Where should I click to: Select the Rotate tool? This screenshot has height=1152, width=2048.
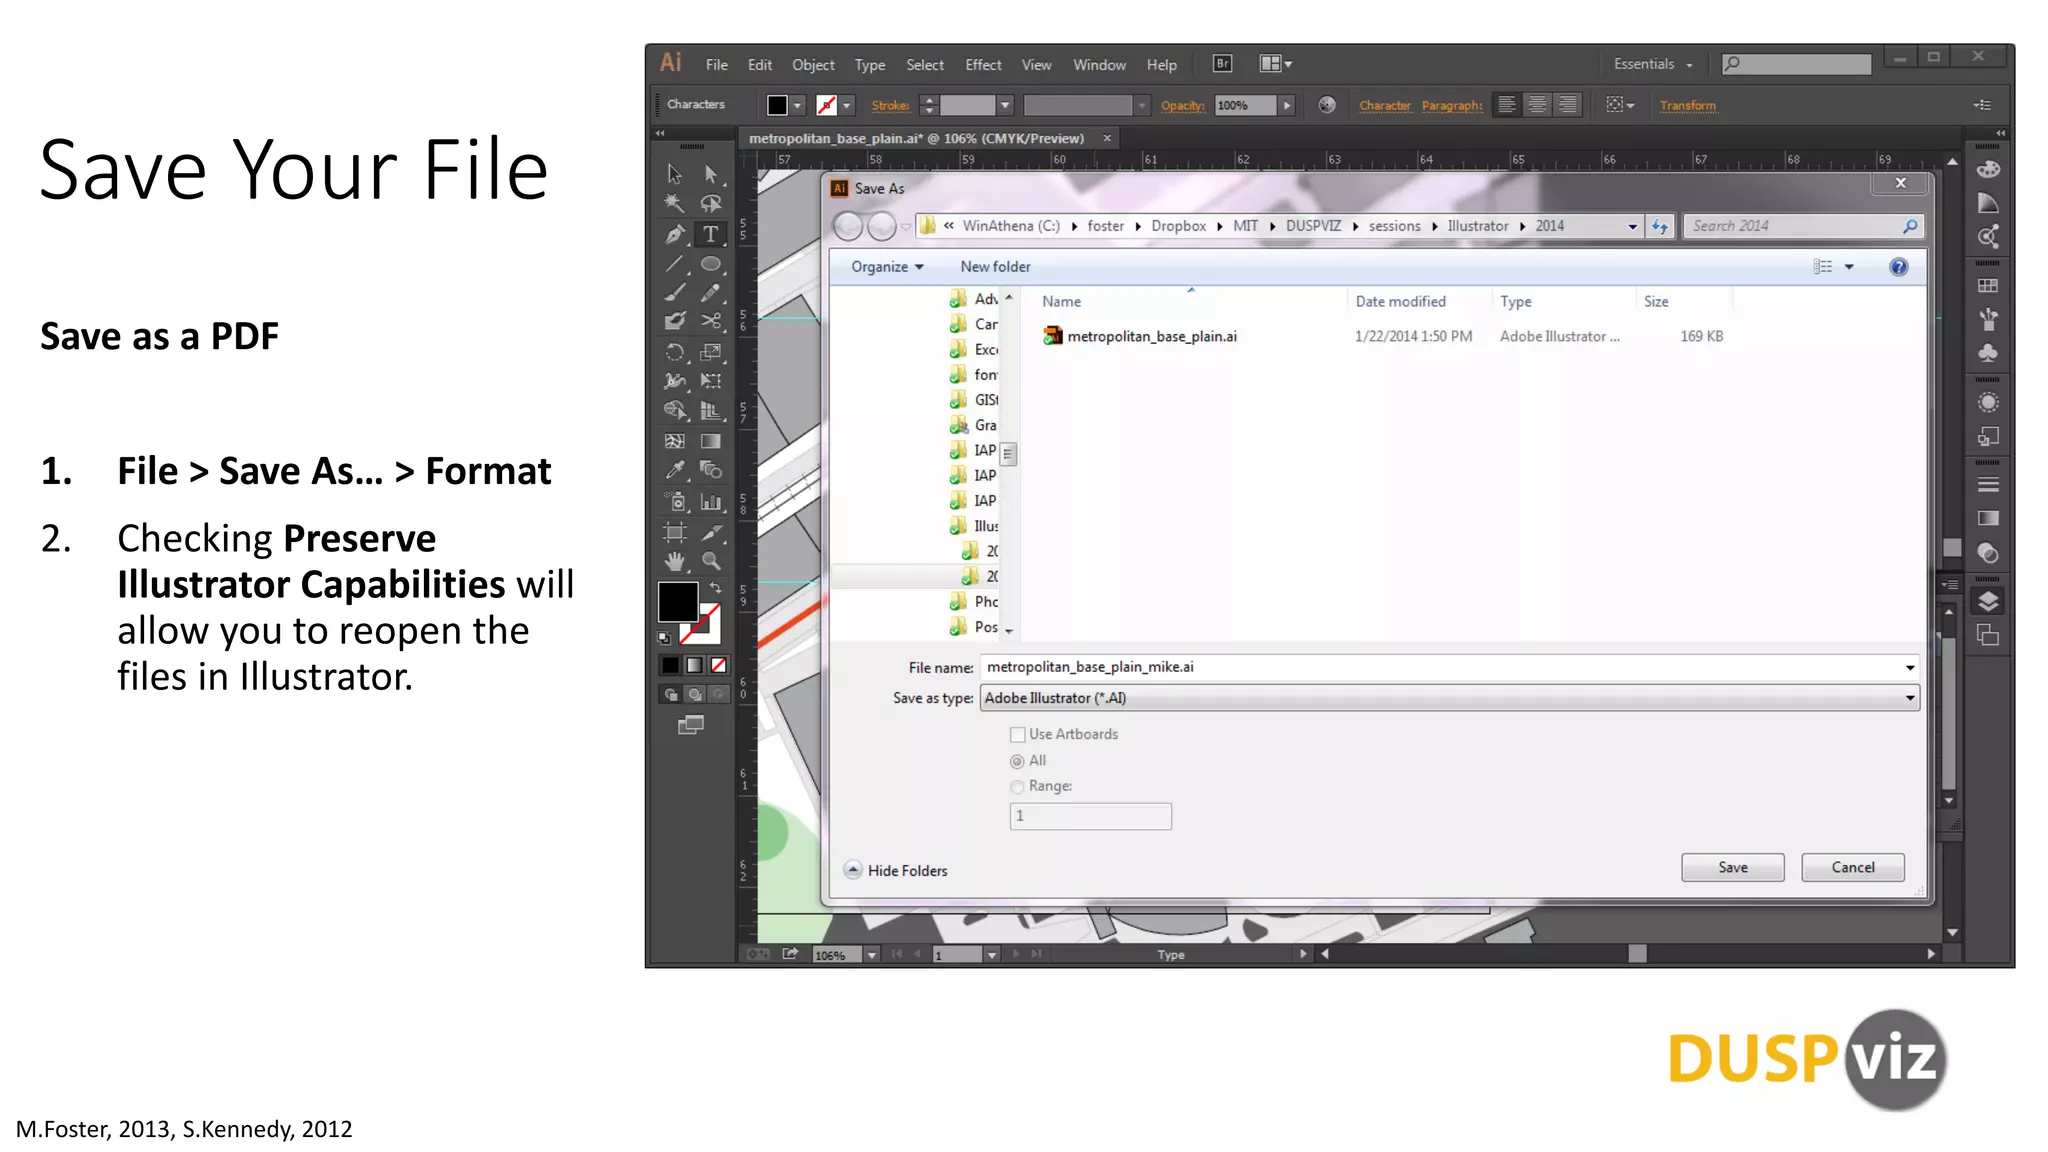click(x=675, y=352)
